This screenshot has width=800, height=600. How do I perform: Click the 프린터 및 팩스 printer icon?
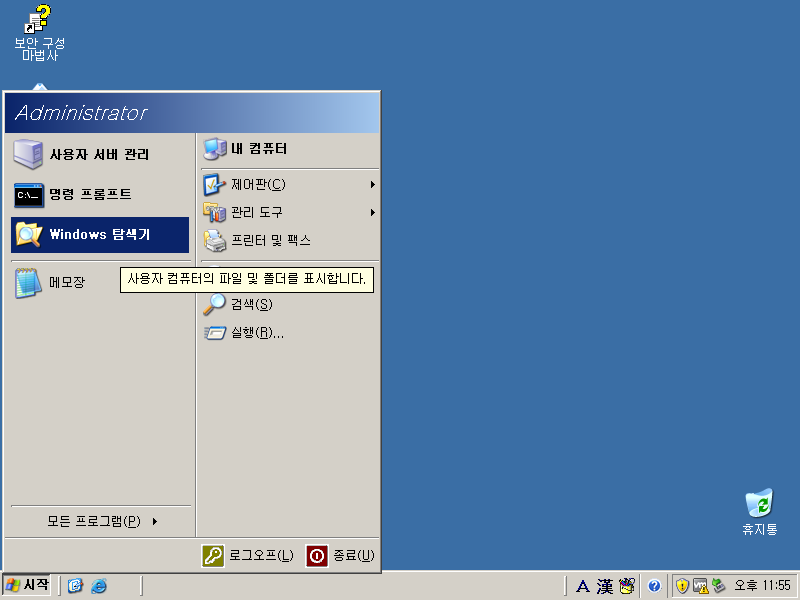(214, 240)
